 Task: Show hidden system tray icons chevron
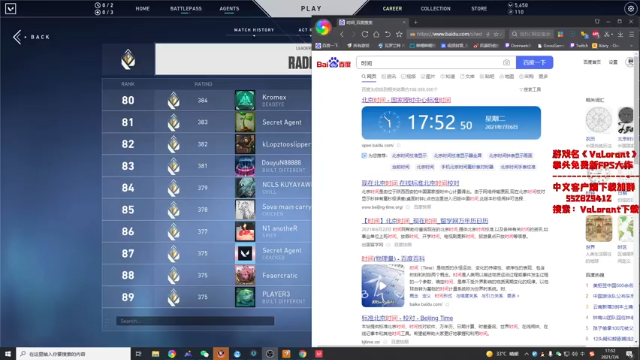526,353
